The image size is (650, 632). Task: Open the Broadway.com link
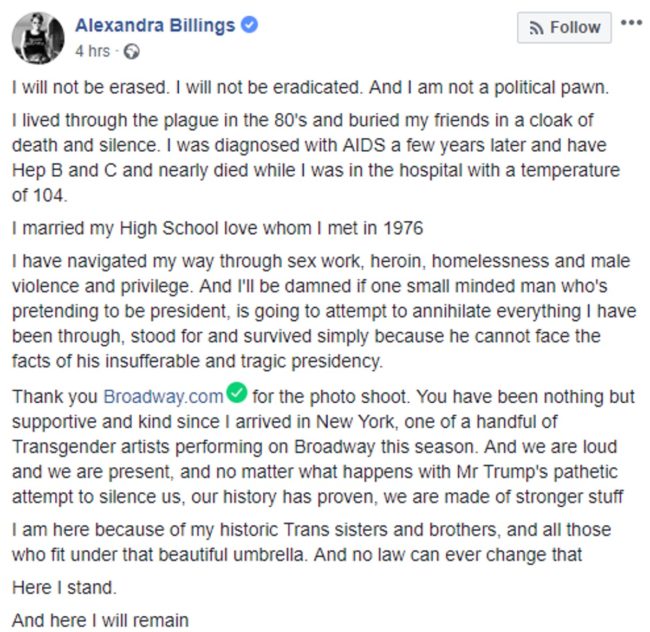(x=163, y=399)
